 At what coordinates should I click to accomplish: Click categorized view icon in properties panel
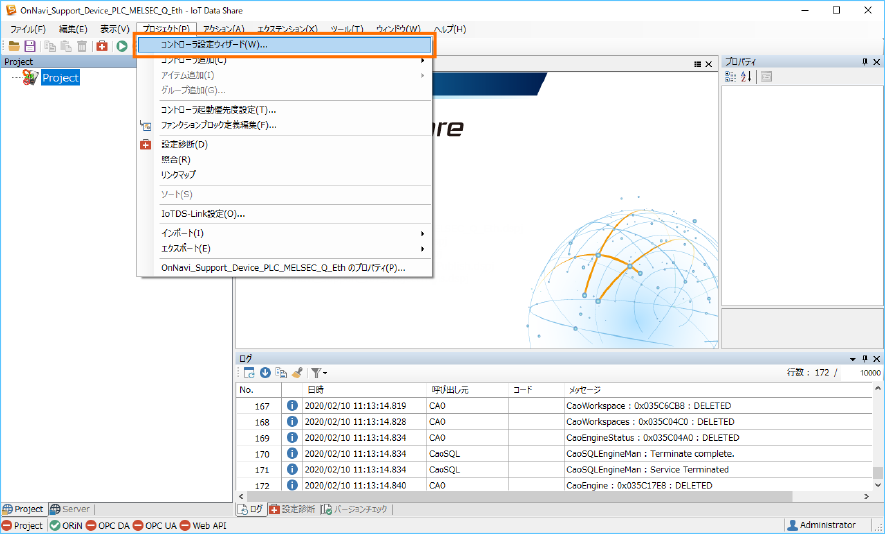tap(730, 77)
